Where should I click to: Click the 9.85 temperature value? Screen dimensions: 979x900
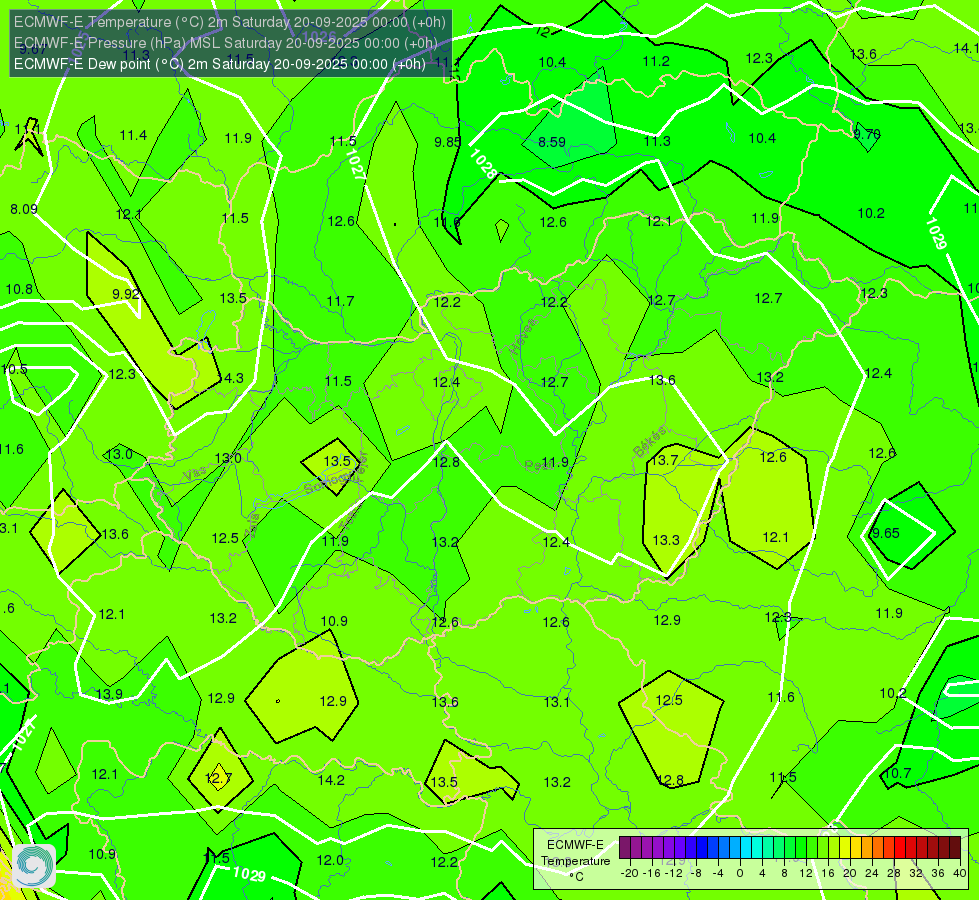pyautogui.click(x=447, y=142)
